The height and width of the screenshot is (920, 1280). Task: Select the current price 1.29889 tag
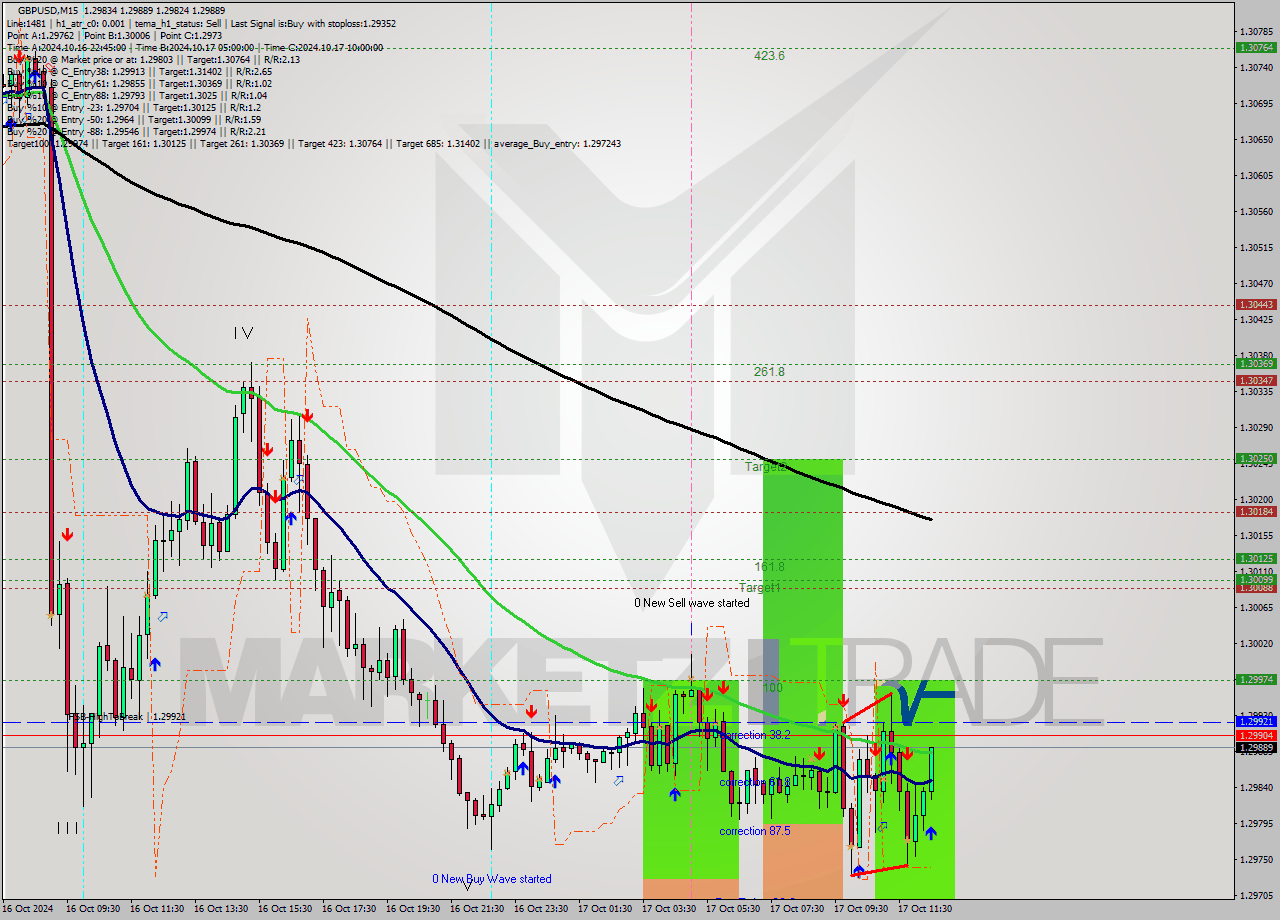coord(1255,747)
